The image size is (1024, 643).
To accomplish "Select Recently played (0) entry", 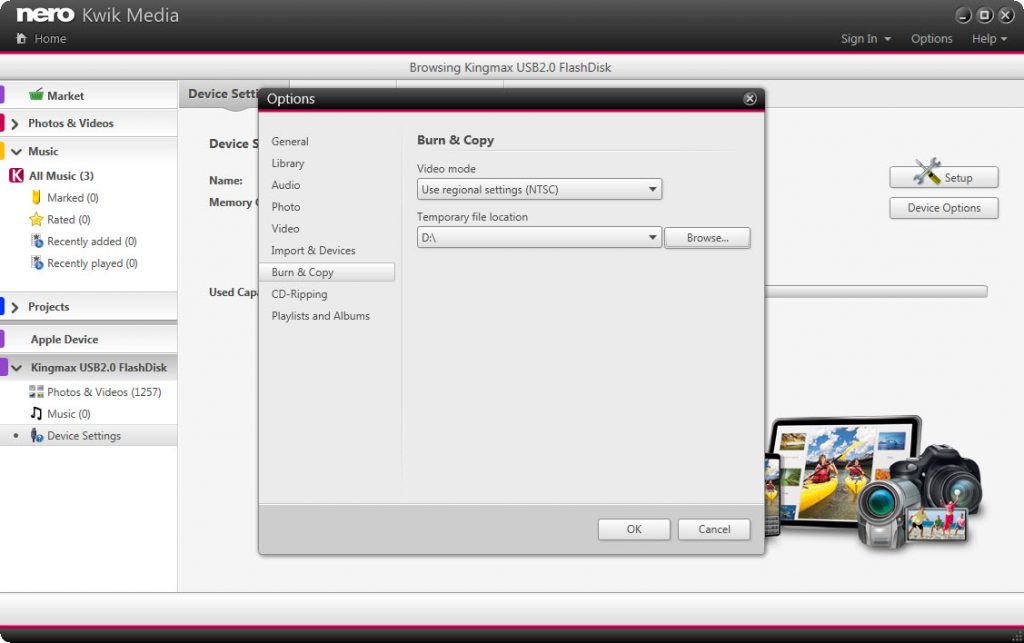I will pos(92,263).
